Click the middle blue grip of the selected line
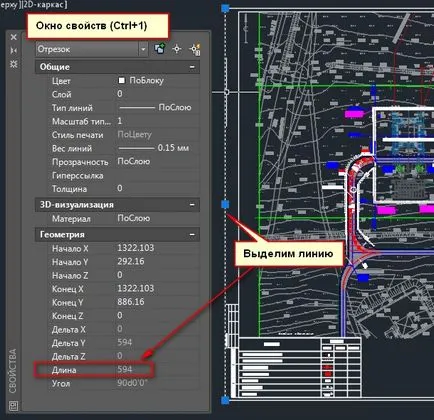This screenshot has height=420, width=434. 225,204
